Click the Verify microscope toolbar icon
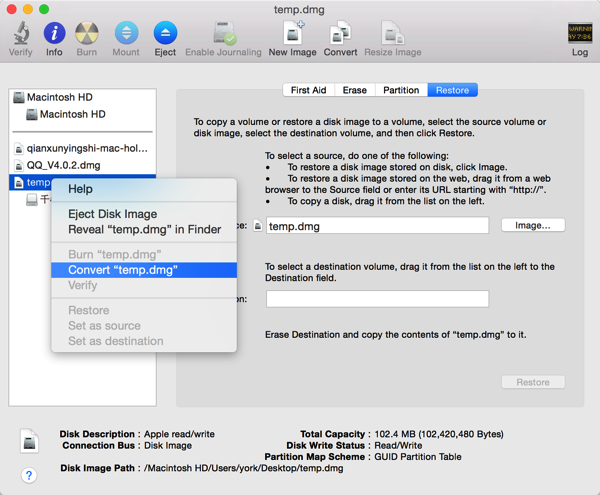600x495 pixels. (x=21, y=33)
